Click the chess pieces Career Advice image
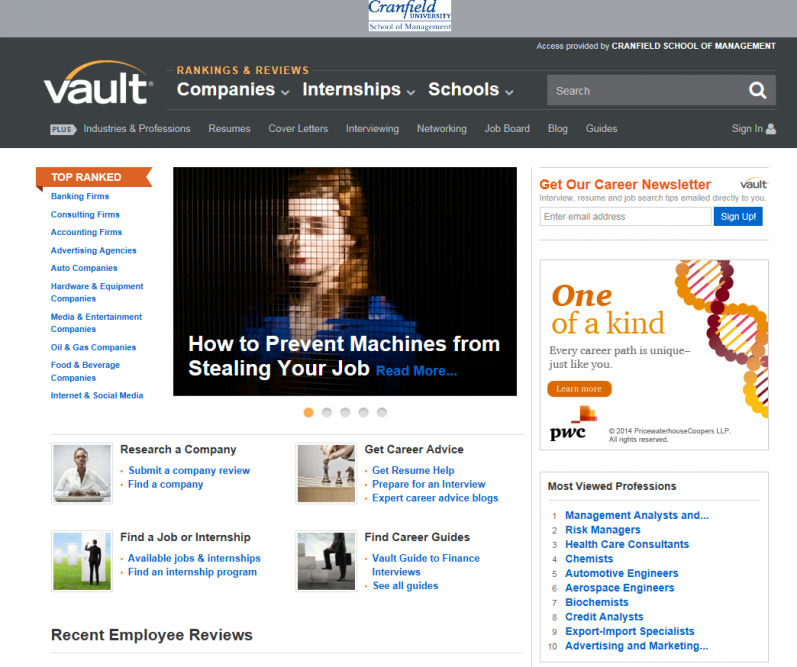 point(326,473)
